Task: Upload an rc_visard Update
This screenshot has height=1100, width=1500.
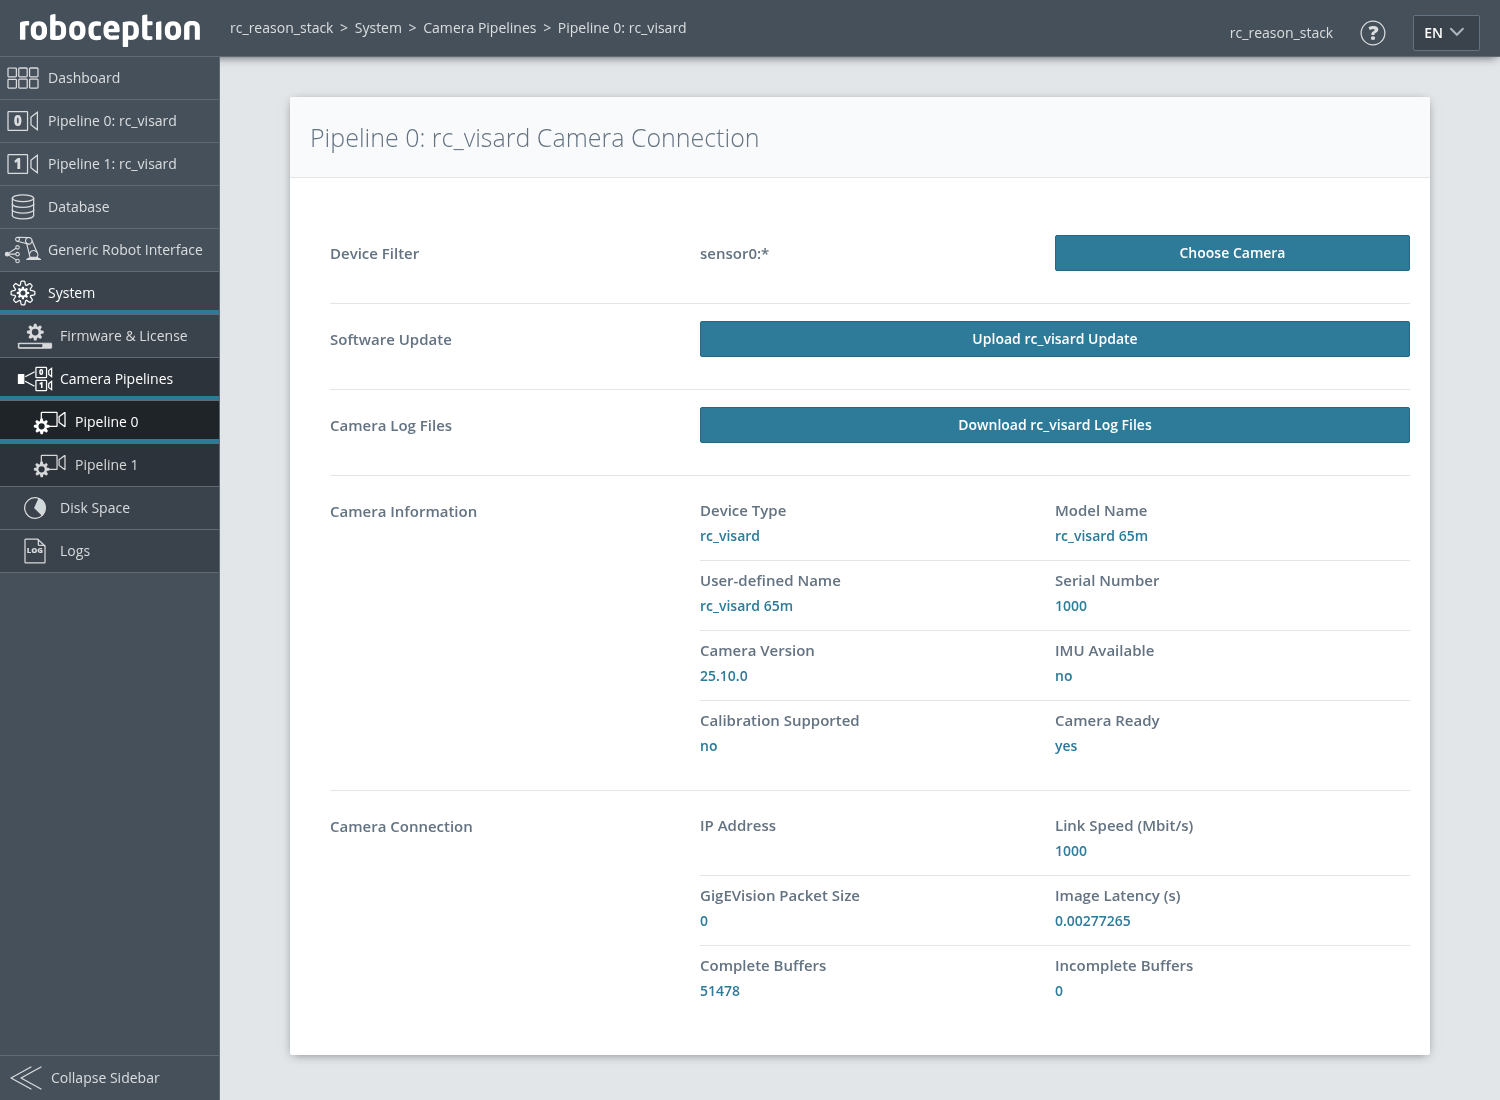Action: (1054, 338)
